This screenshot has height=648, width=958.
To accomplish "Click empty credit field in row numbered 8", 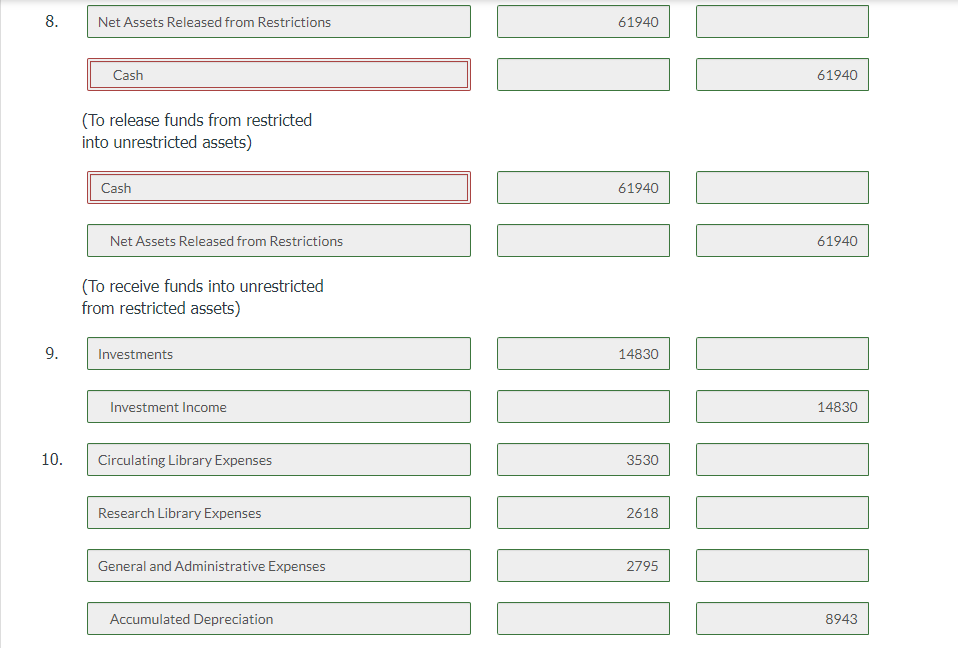I will (x=782, y=22).
